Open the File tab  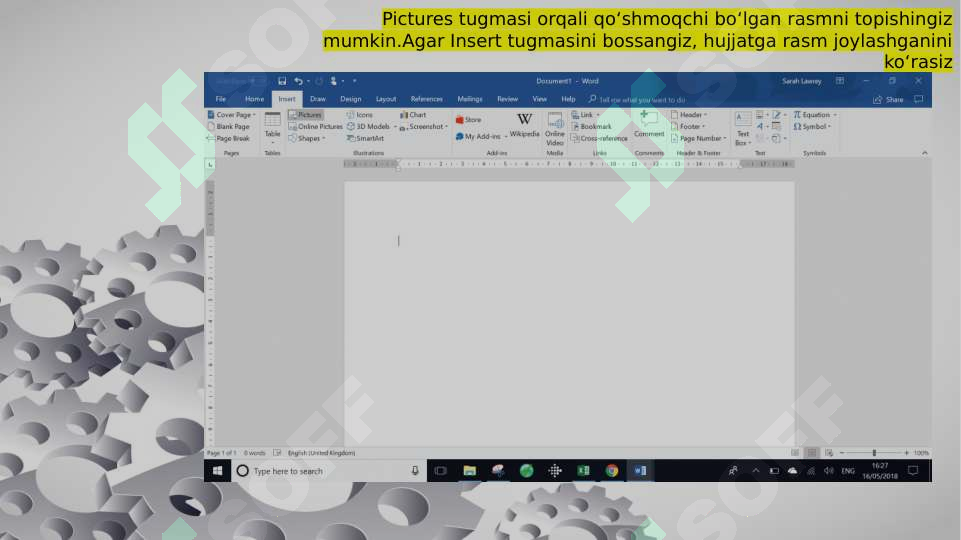point(221,99)
